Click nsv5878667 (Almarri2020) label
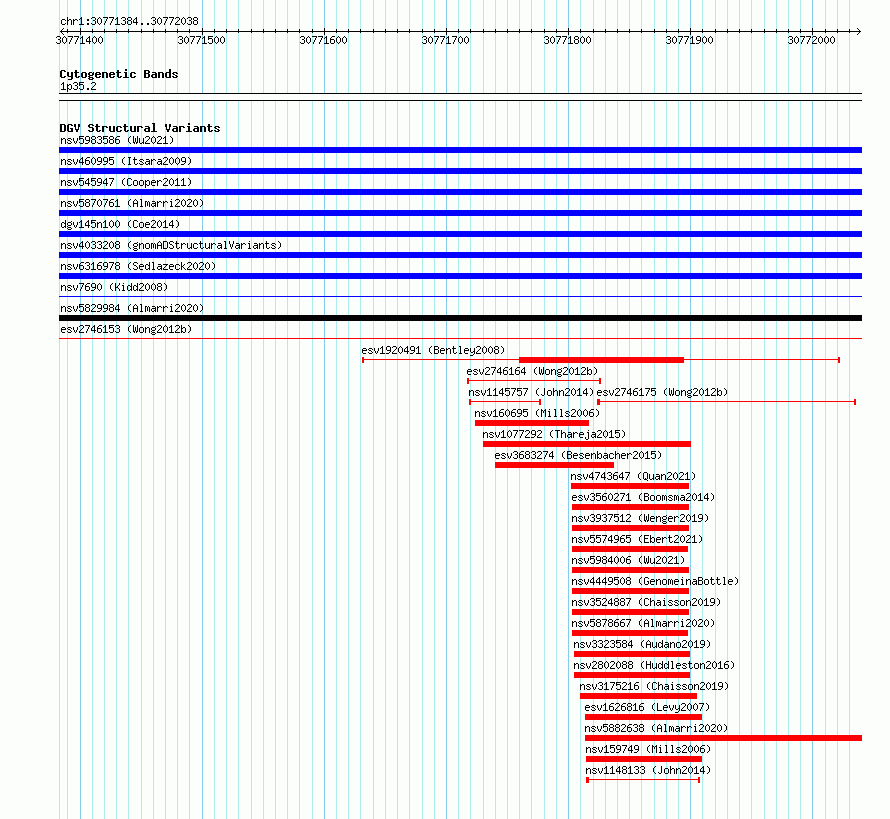 [x=643, y=623]
